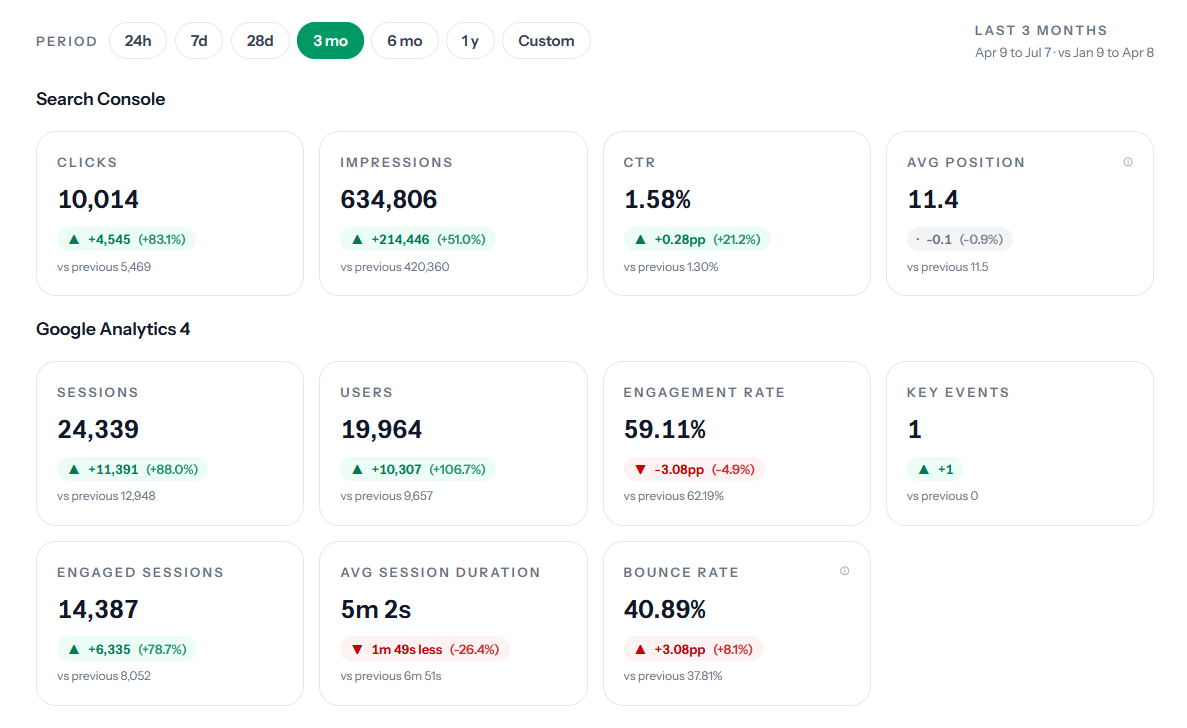This screenshot has width=1187, height=728.
Task: Click the Users value 19,964
Action: click(x=382, y=430)
